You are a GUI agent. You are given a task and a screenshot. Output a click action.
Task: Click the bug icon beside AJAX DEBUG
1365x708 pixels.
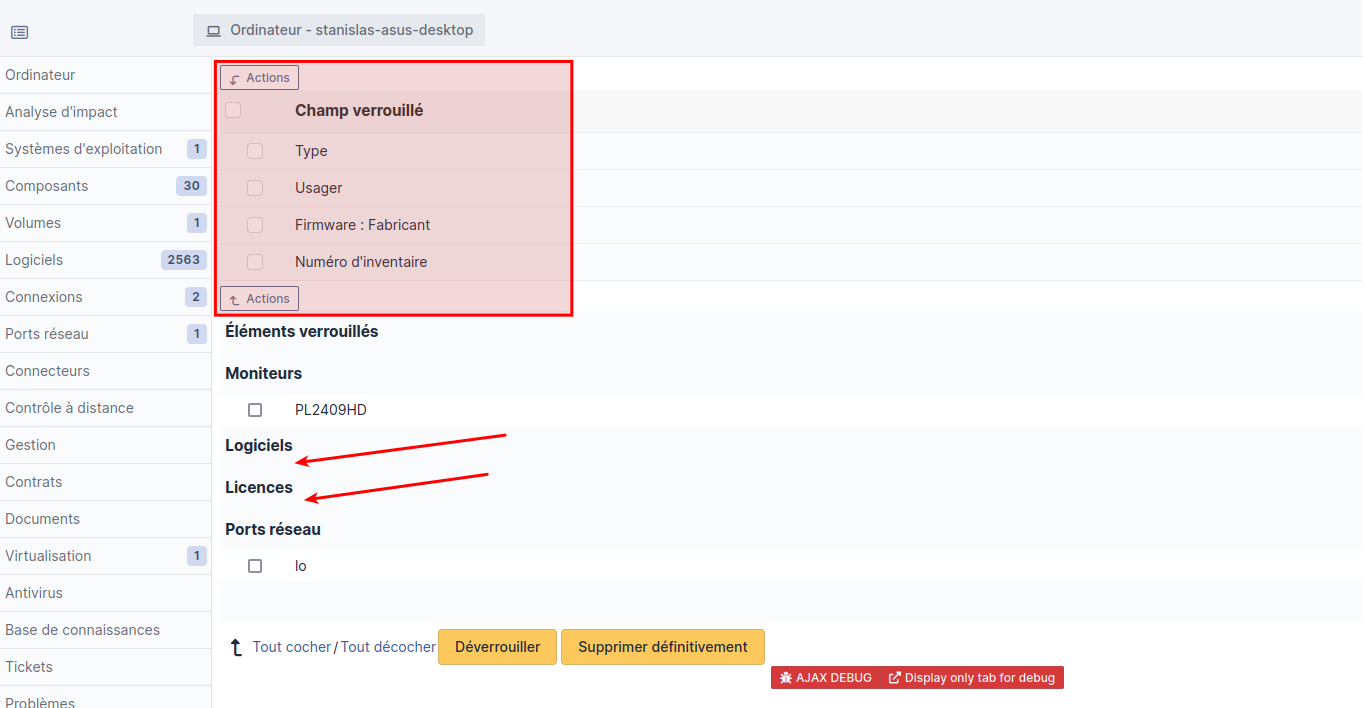pos(786,678)
